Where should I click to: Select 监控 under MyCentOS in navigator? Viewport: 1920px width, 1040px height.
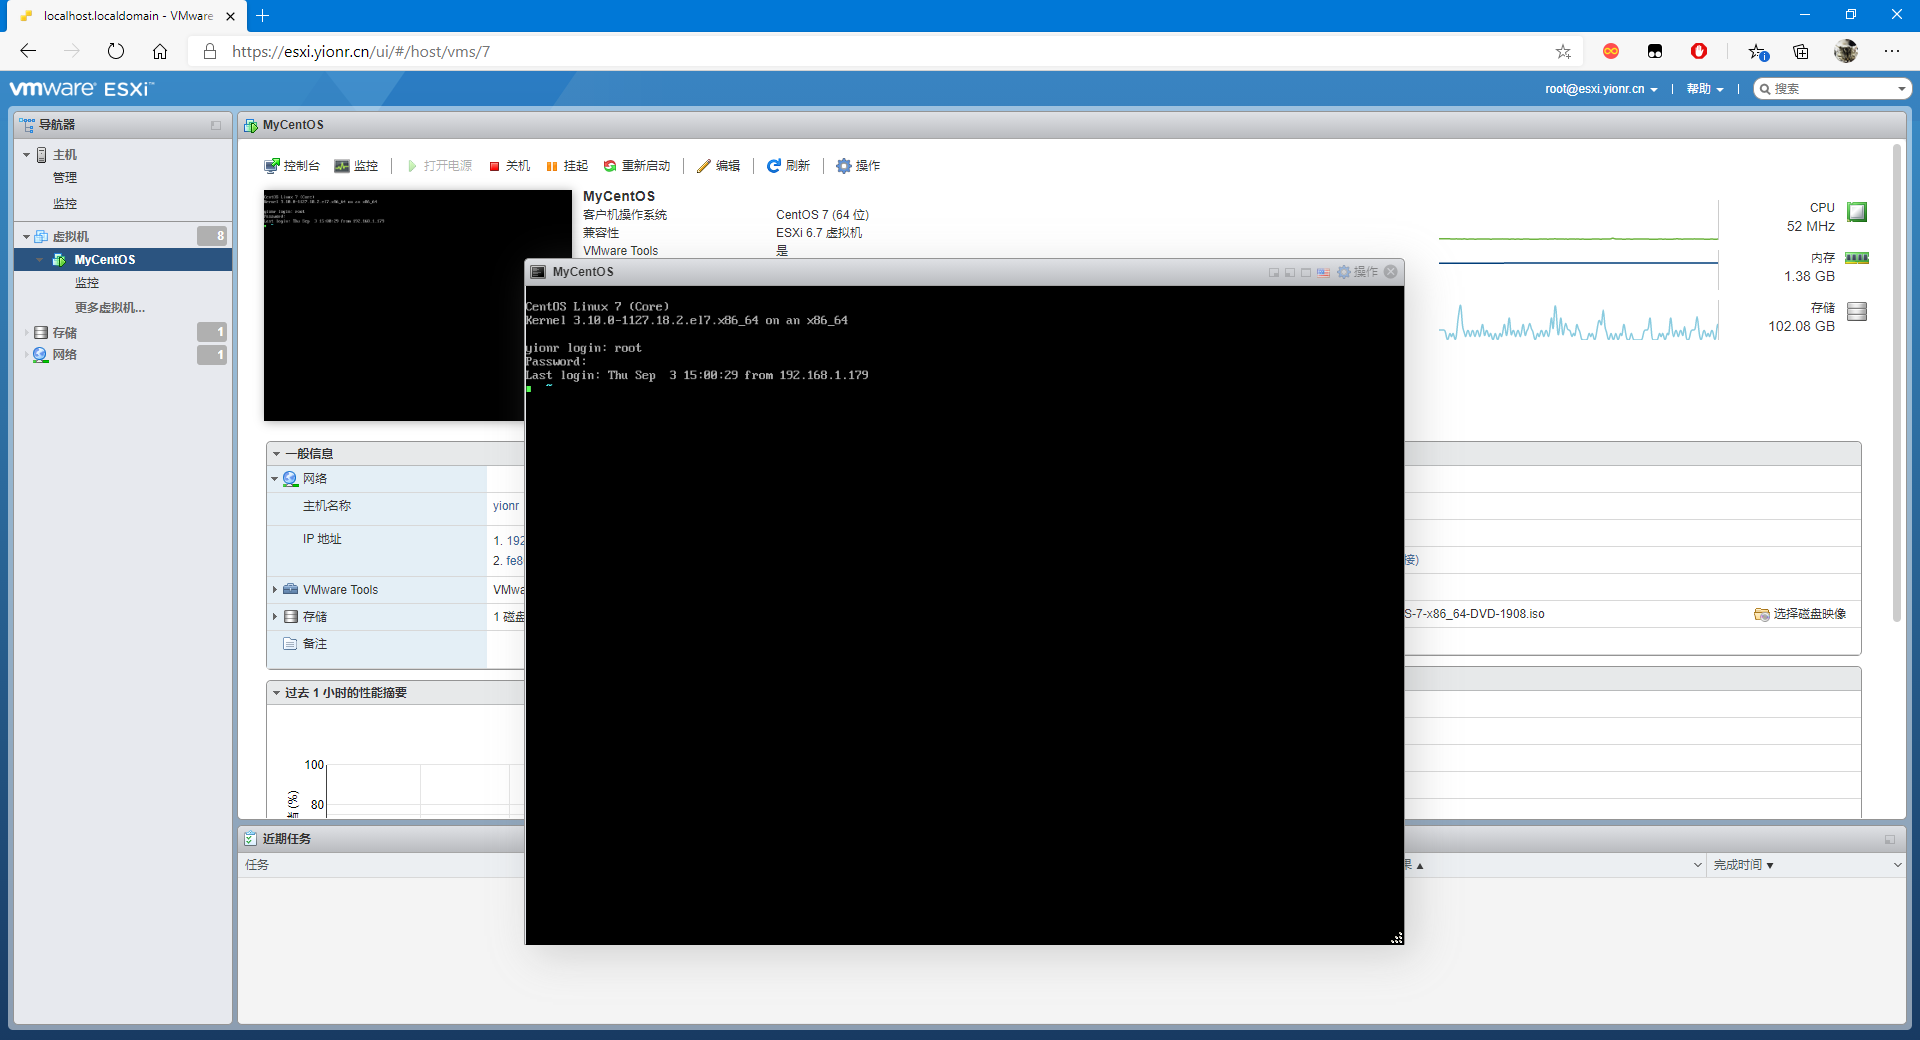pos(87,283)
